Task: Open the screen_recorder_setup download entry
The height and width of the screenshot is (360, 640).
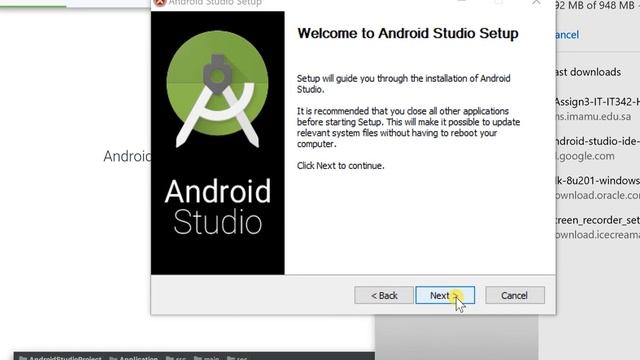Action: (x=597, y=220)
